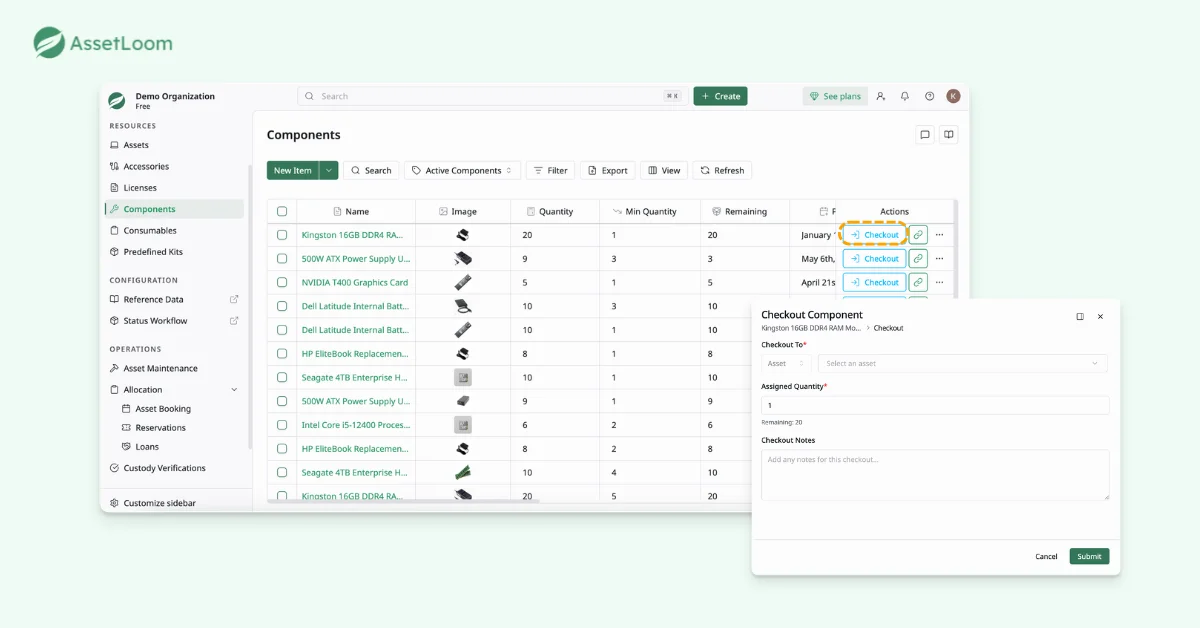Viewport: 1200px width, 628px height.
Task: Click the Create button
Action: (x=720, y=96)
